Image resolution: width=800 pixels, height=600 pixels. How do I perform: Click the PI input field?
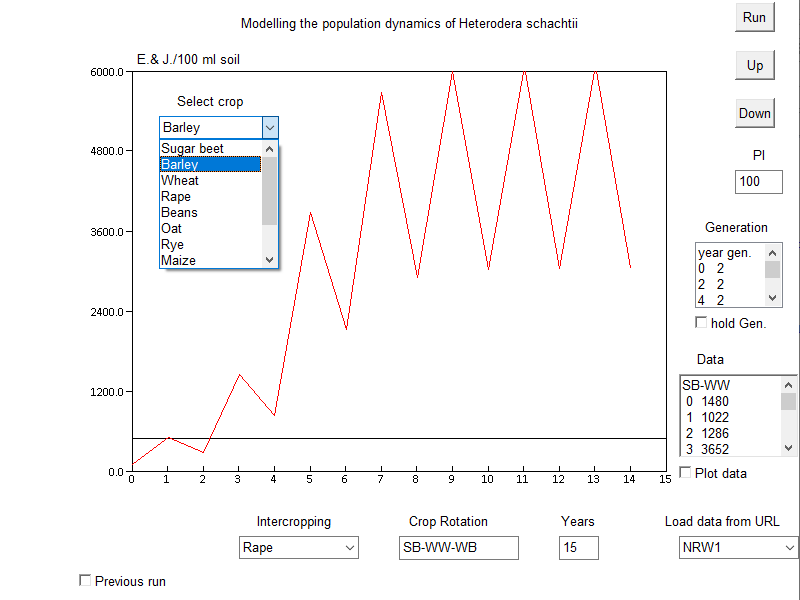(760, 181)
